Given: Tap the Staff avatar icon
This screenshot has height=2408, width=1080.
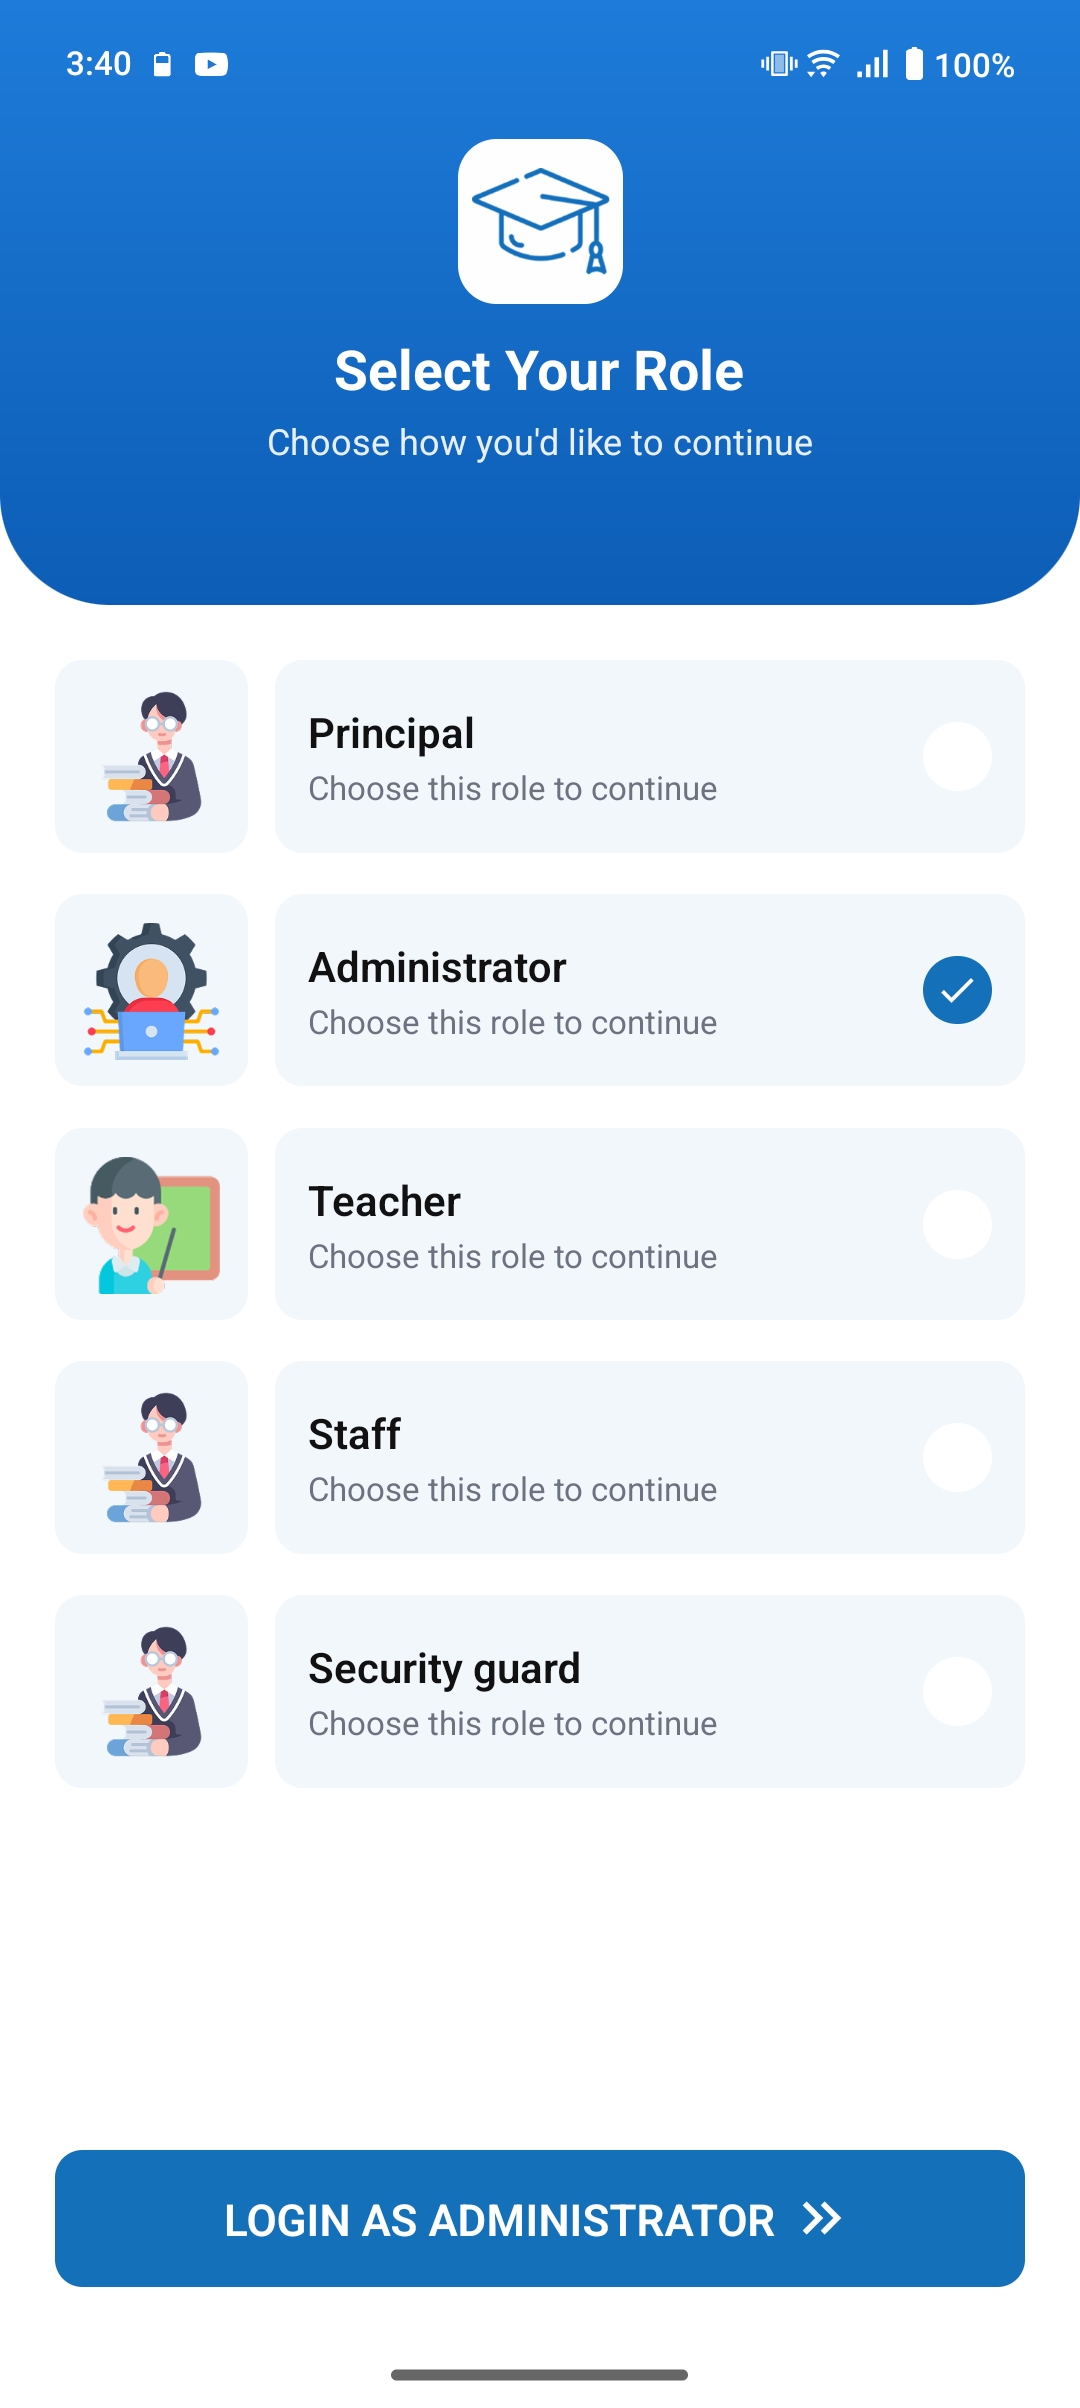Looking at the screenshot, I should point(151,1457).
